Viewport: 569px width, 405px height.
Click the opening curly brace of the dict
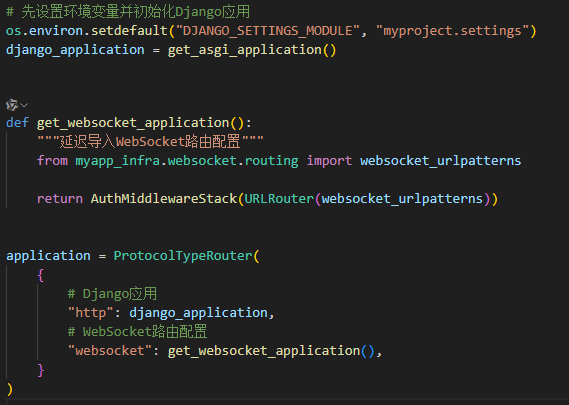40,275
